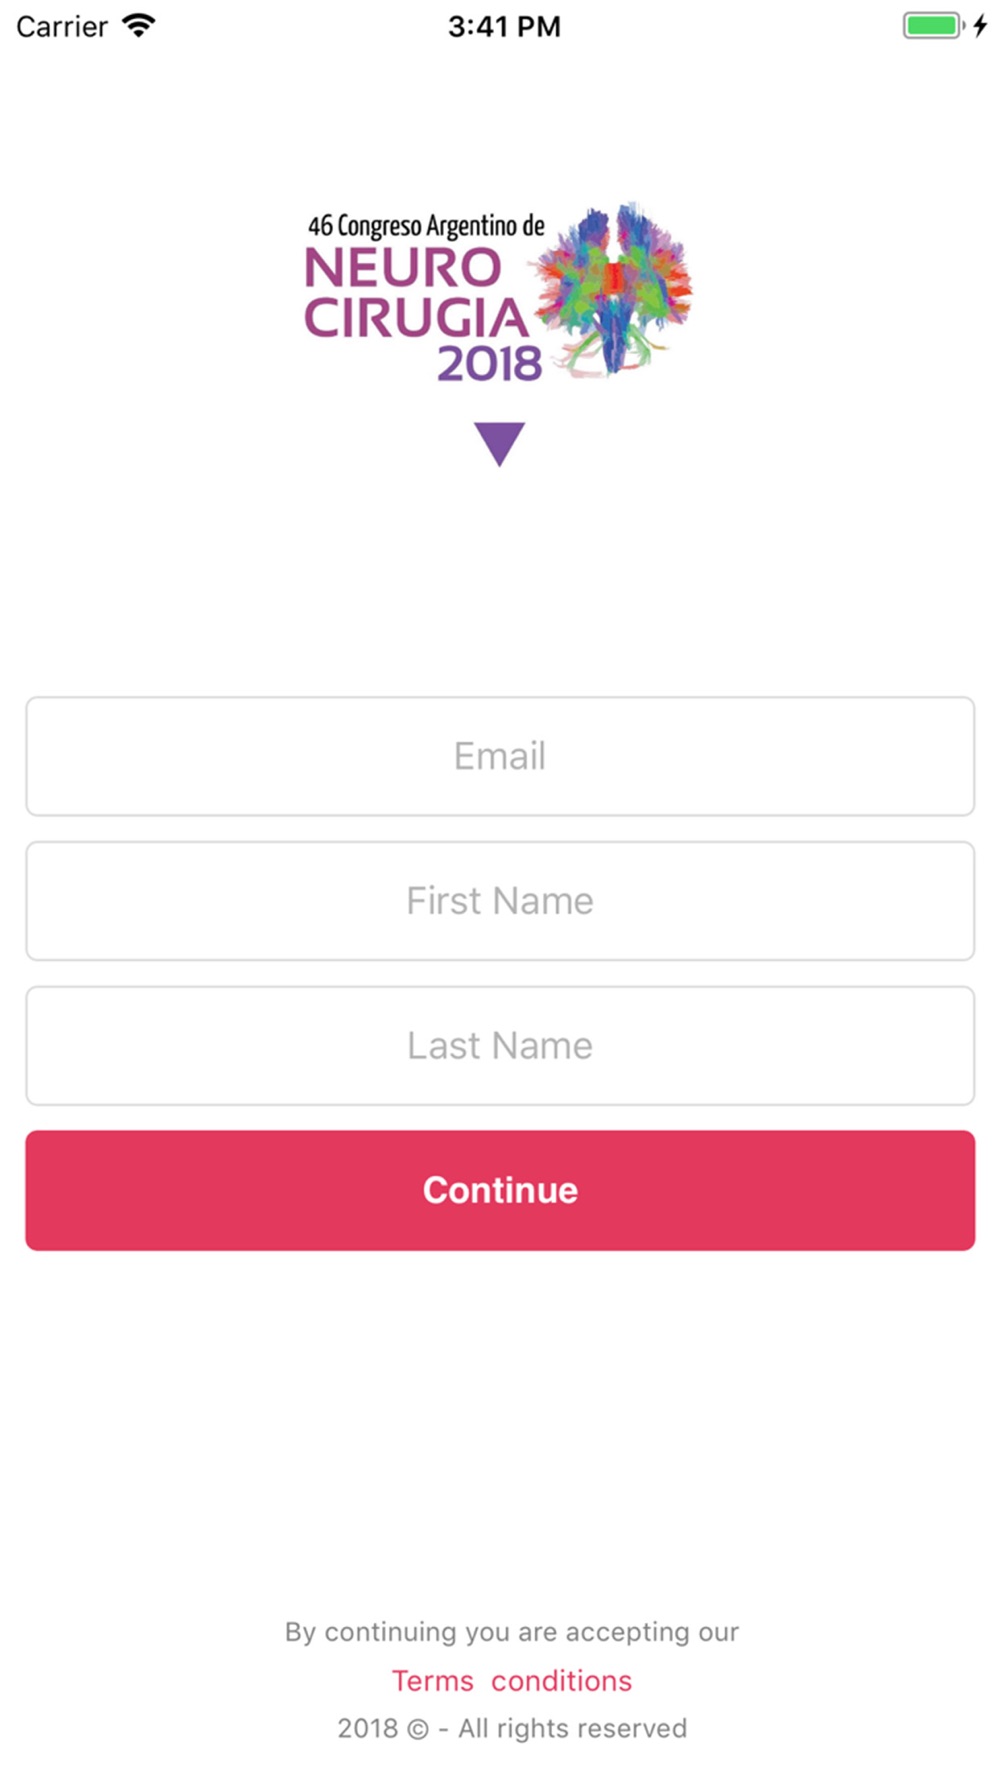Tap the colorful brain fiber illustration

coord(613,290)
